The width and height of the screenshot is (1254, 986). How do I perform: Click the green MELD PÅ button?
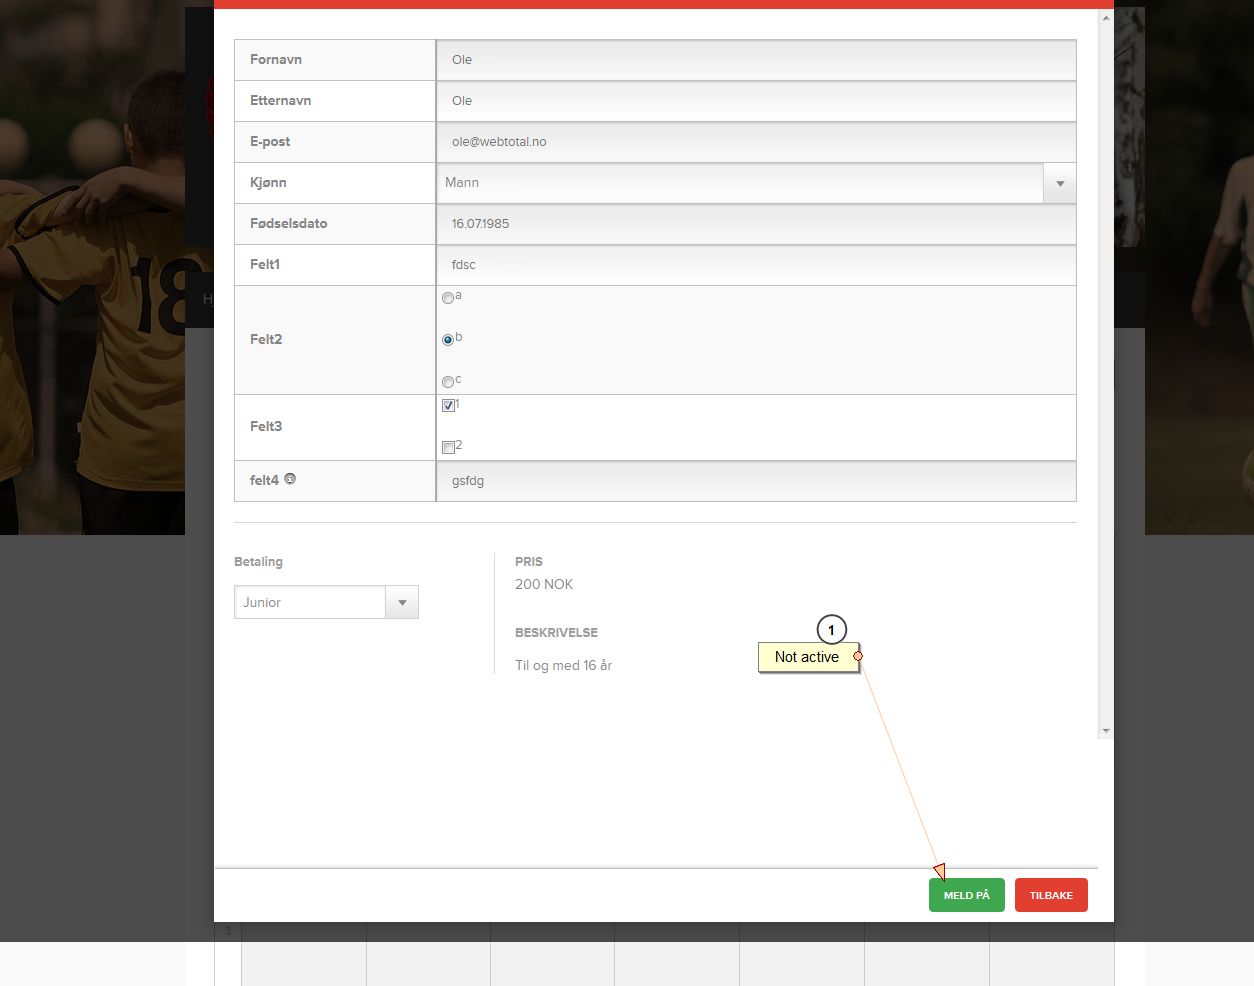(x=966, y=895)
